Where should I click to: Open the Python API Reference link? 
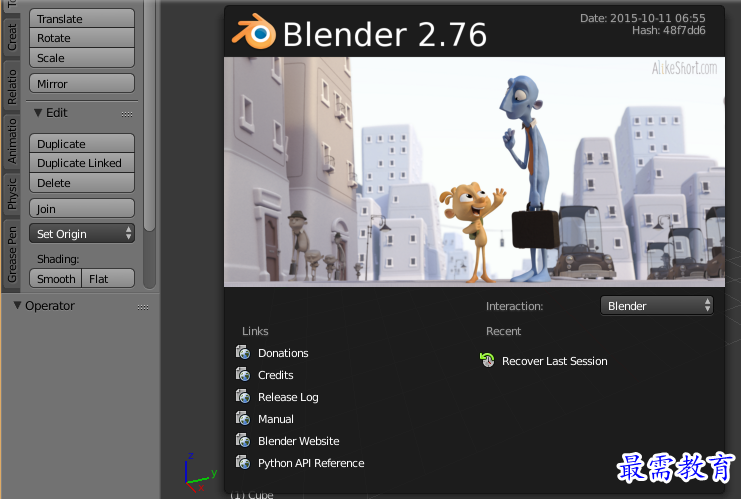pyautogui.click(x=311, y=463)
